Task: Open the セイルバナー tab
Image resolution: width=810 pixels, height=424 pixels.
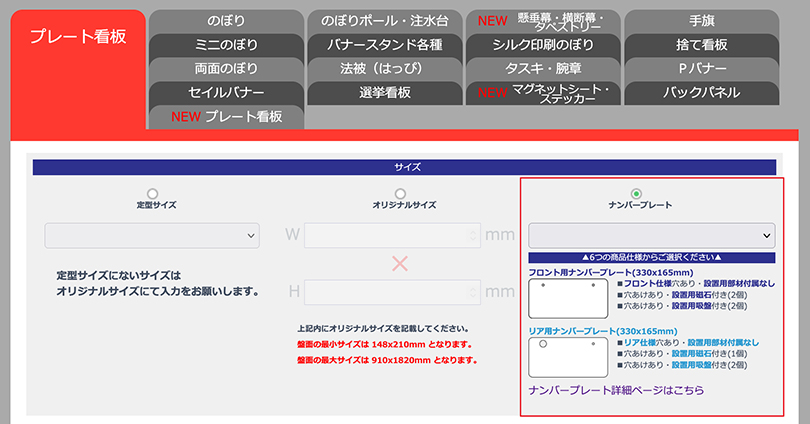Action: (226, 93)
